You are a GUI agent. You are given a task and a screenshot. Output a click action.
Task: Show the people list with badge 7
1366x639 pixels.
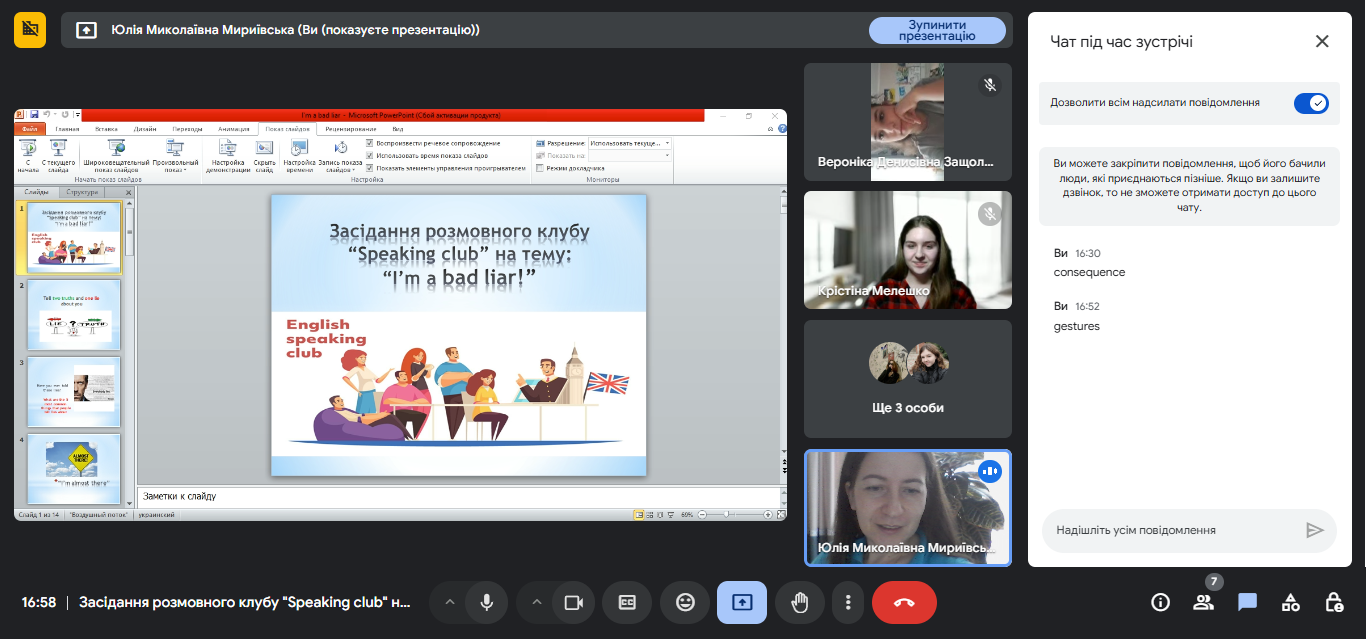pyautogui.click(x=1203, y=602)
